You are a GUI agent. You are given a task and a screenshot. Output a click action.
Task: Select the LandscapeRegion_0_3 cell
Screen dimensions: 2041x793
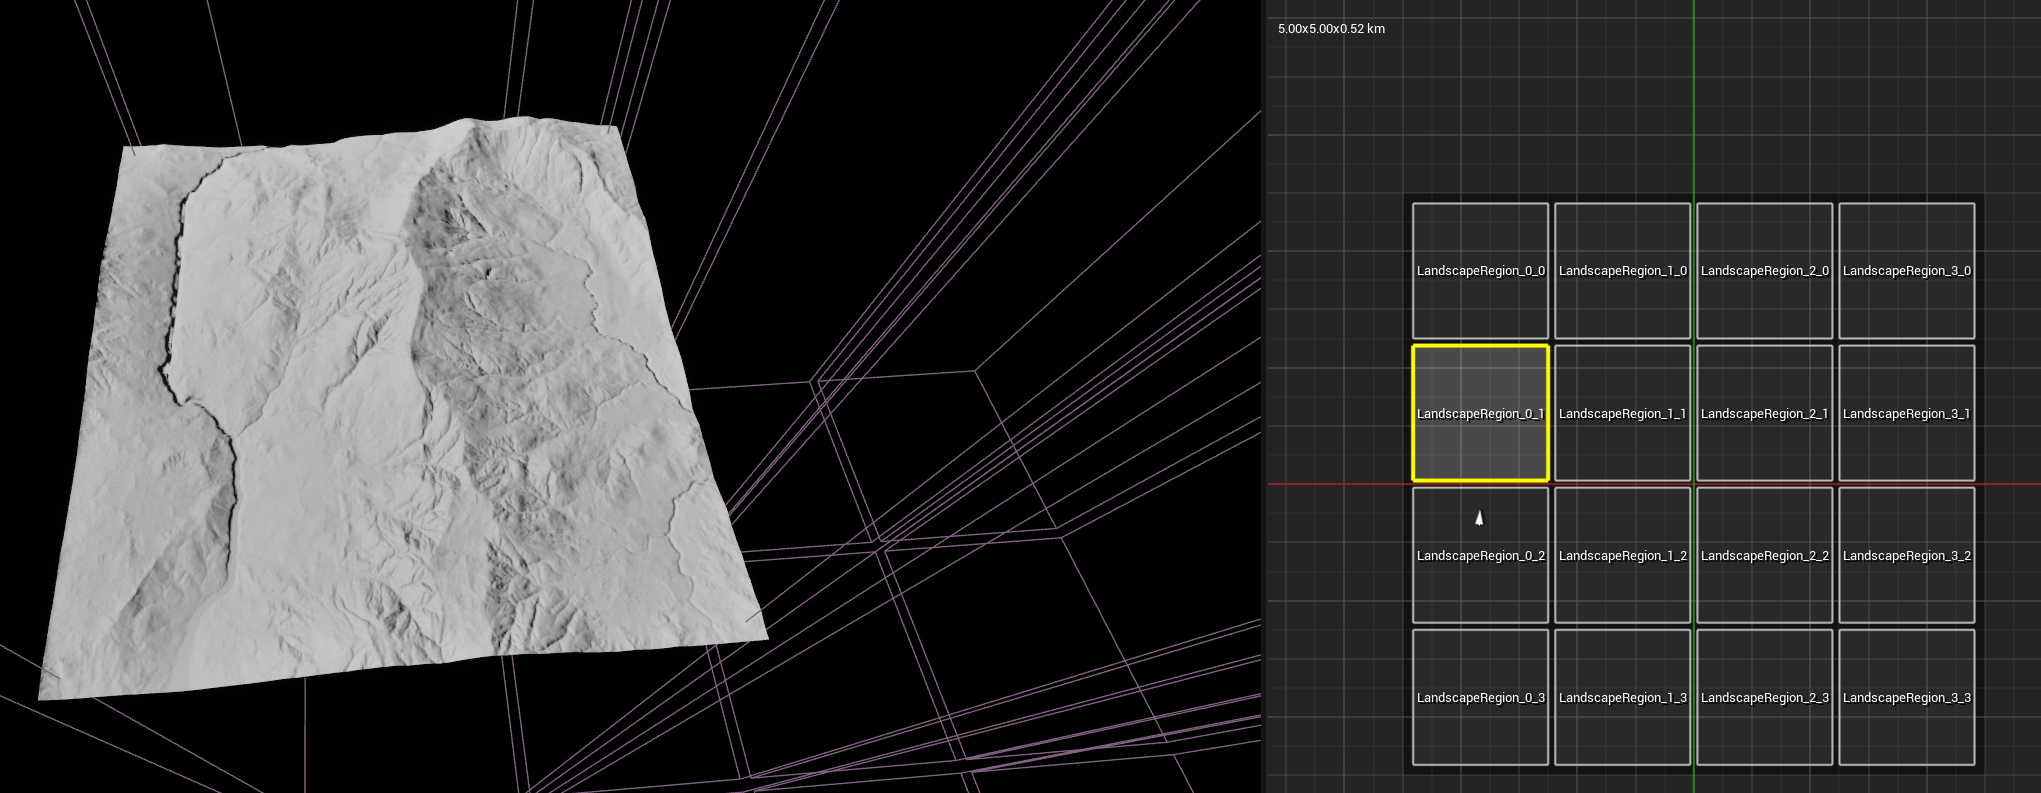[1480, 697]
